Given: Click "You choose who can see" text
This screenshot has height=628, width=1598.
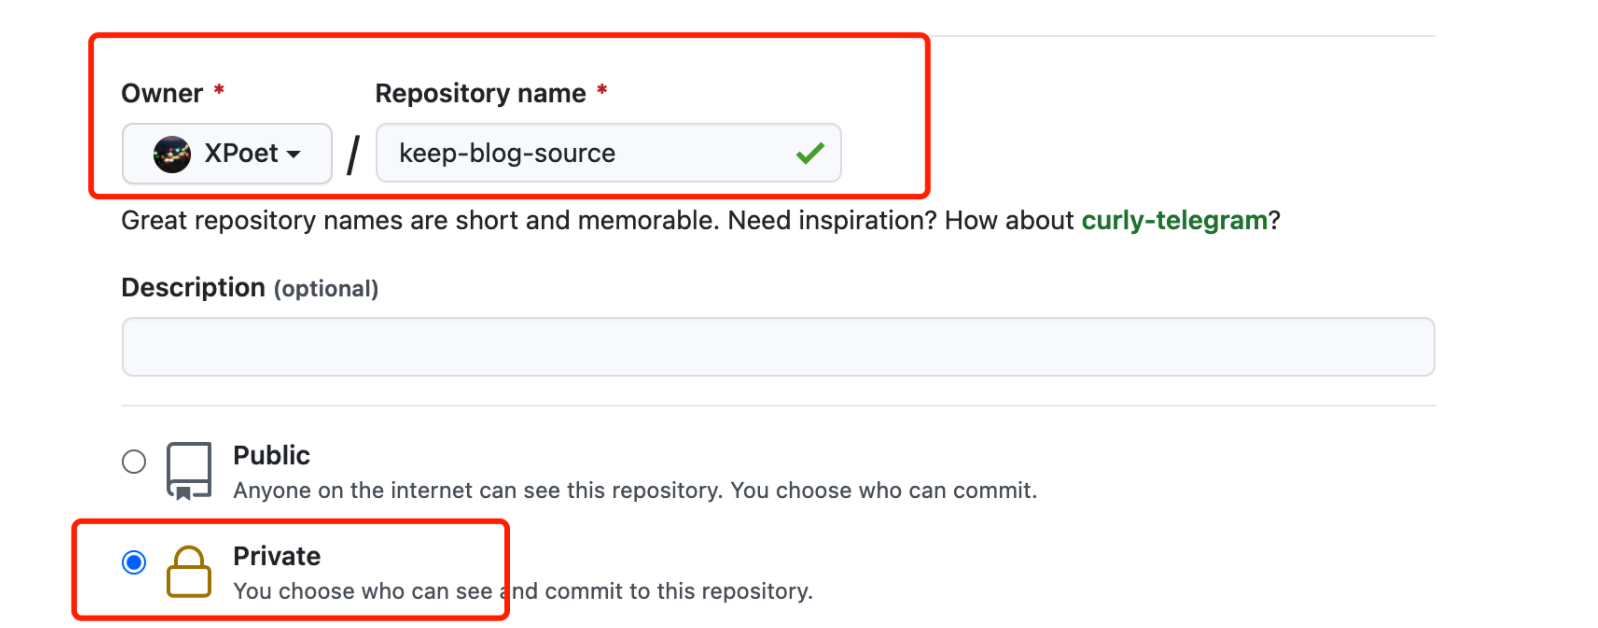Looking at the screenshot, I should point(362,592).
